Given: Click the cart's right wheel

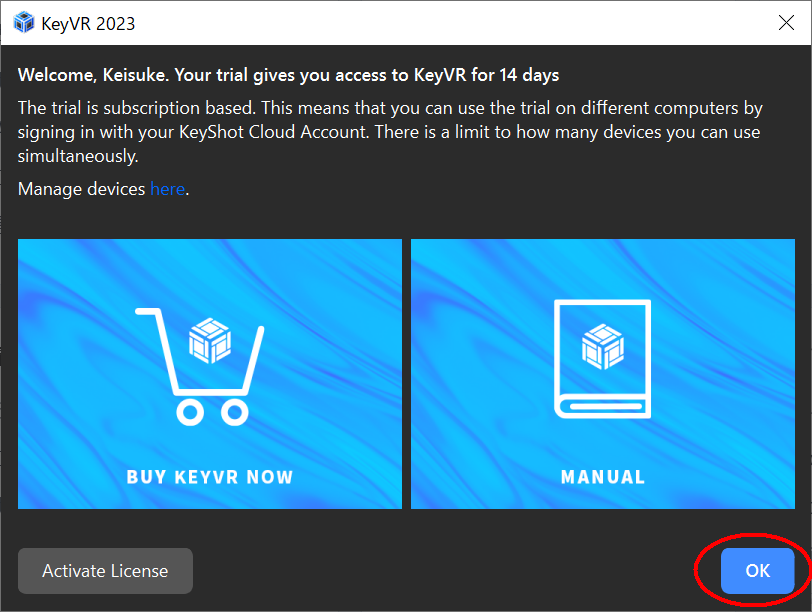Looking at the screenshot, I should click(235, 412).
